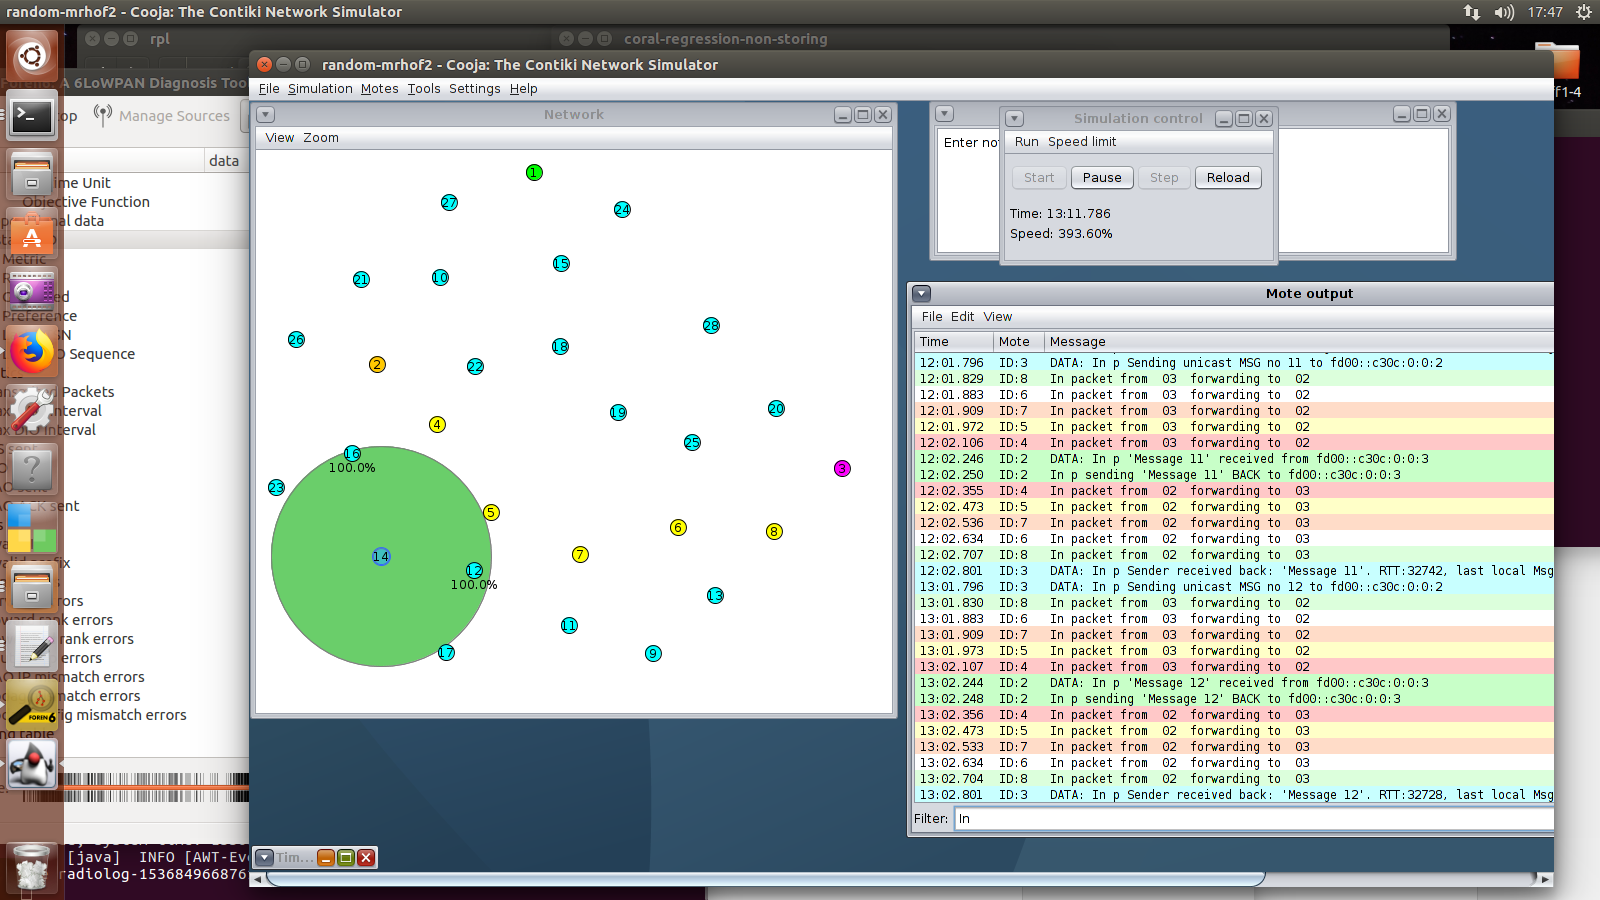This screenshot has height=900, width=1600.
Task: Click the Step button
Action: pos(1164,178)
